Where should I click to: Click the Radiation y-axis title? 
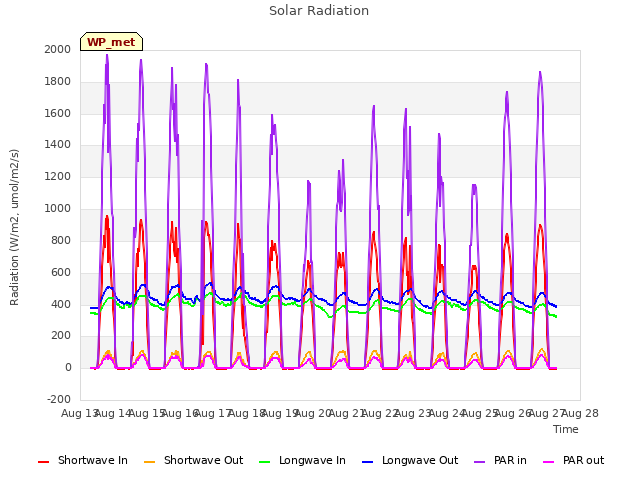coord(14,227)
